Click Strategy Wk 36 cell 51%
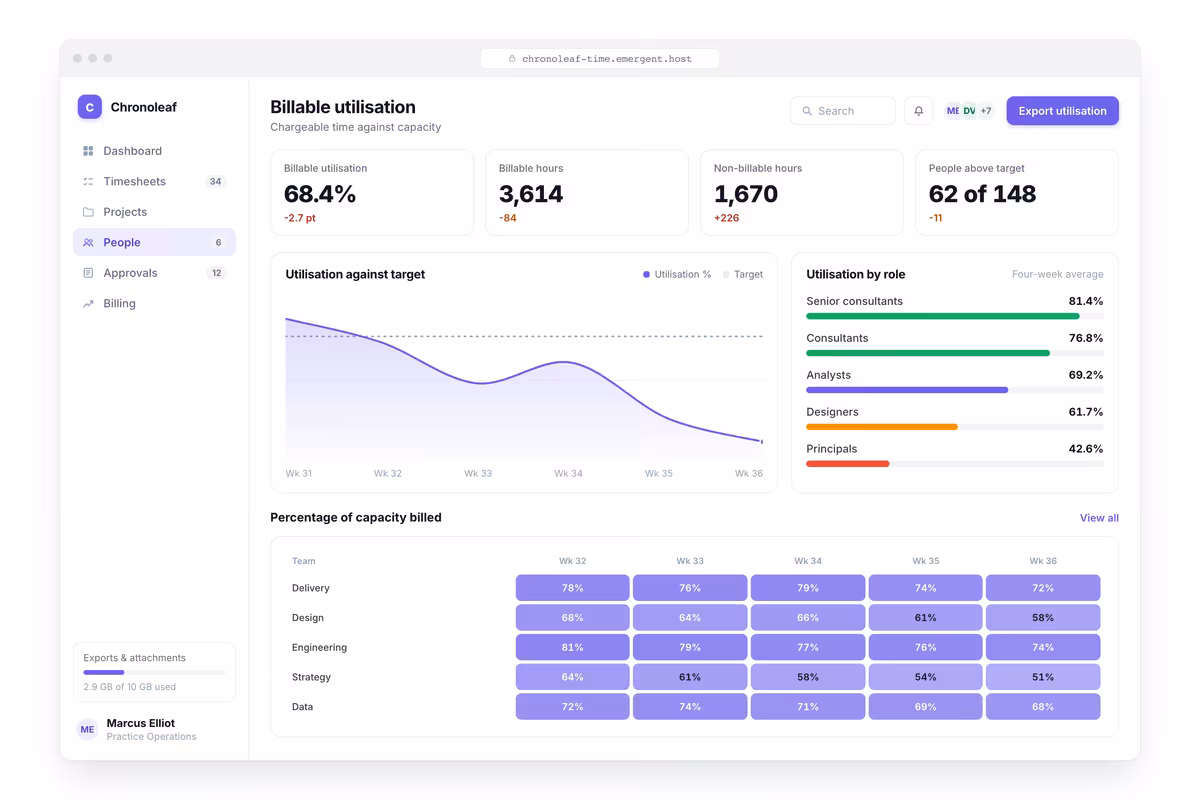 click(x=1043, y=677)
